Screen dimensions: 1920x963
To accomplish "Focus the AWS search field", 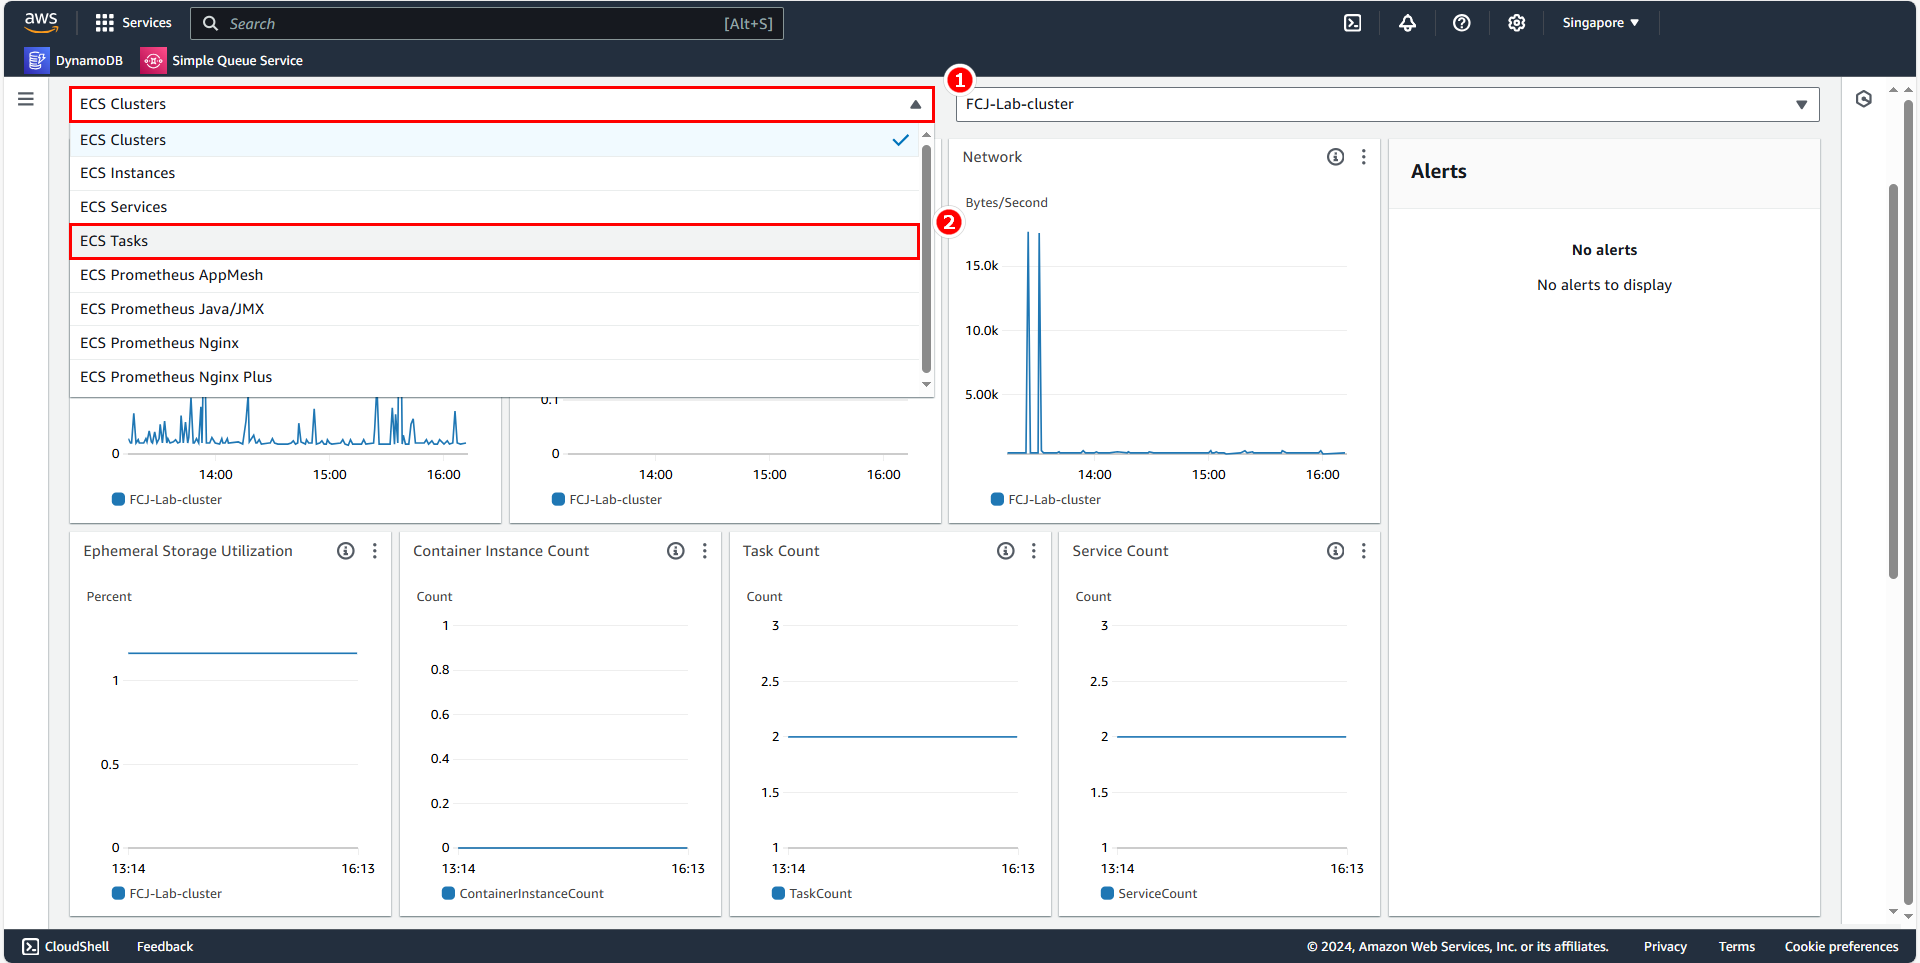I will click(x=487, y=23).
